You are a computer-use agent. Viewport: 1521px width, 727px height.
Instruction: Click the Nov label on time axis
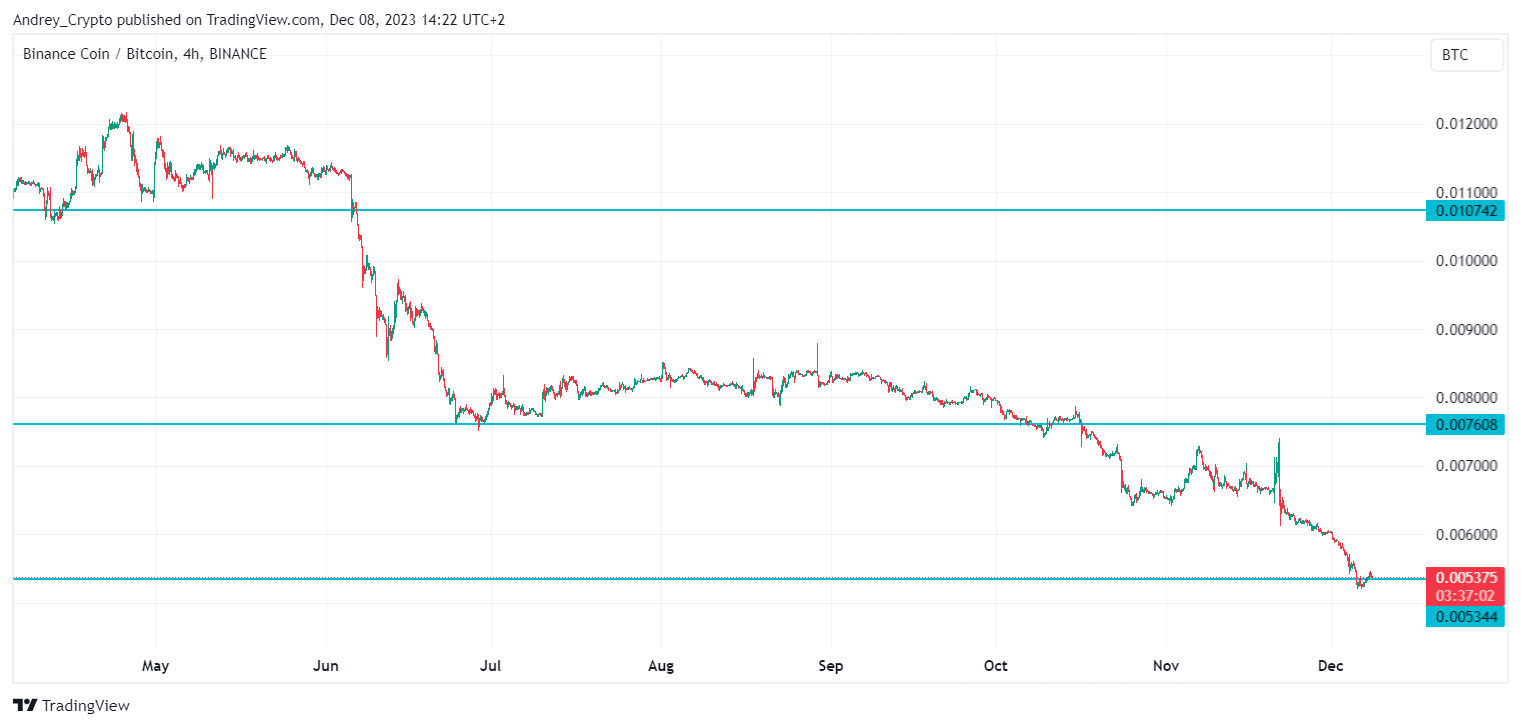(1166, 665)
